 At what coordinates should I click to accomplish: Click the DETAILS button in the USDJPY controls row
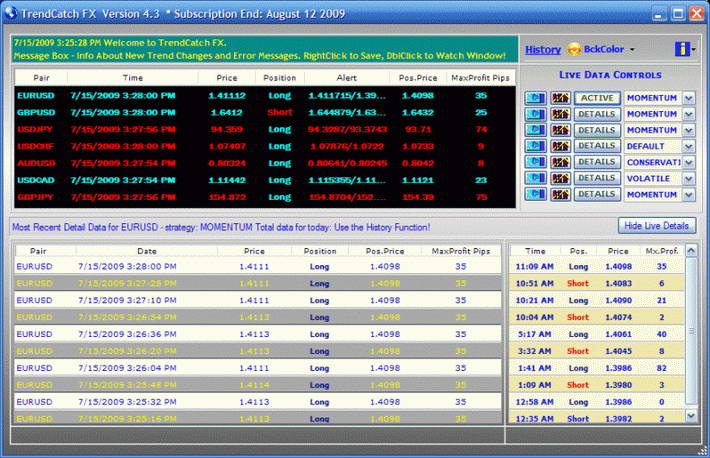[x=597, y=130]
